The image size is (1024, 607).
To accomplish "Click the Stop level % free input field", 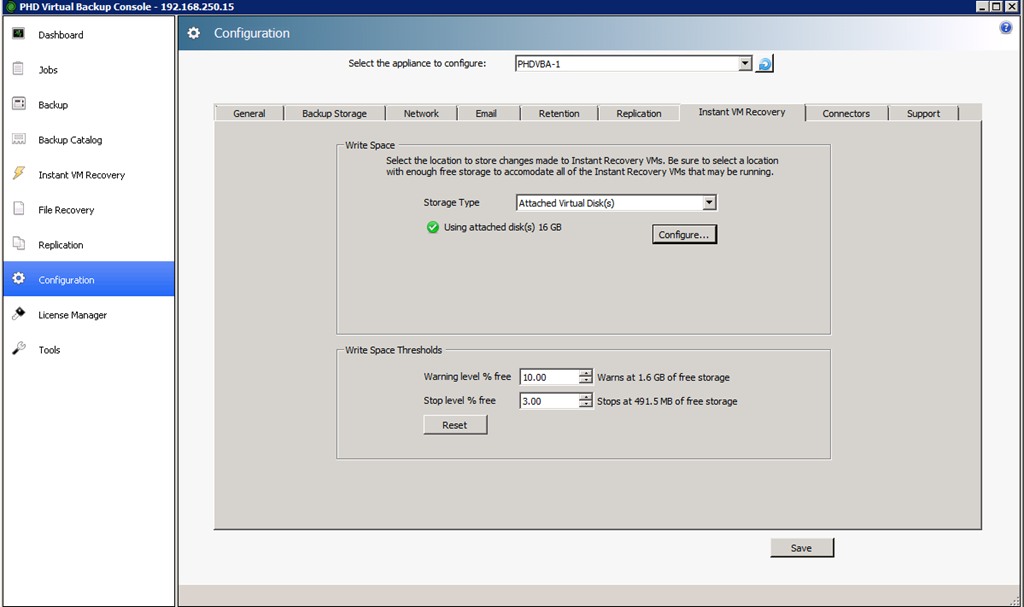I will click(x=549, y=401).
